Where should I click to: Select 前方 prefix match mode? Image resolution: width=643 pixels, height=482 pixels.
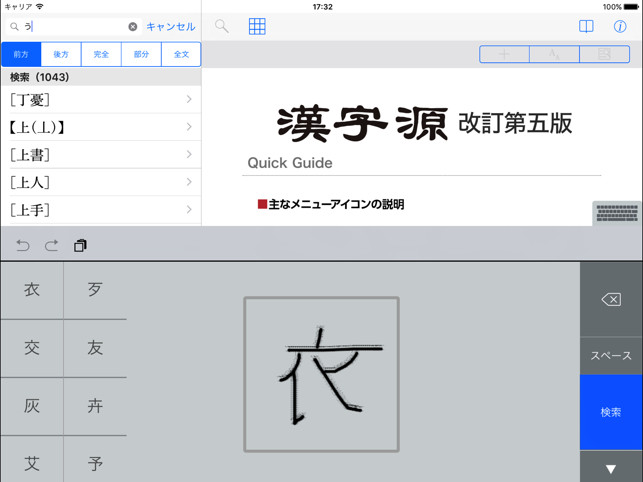coord(21,54)
